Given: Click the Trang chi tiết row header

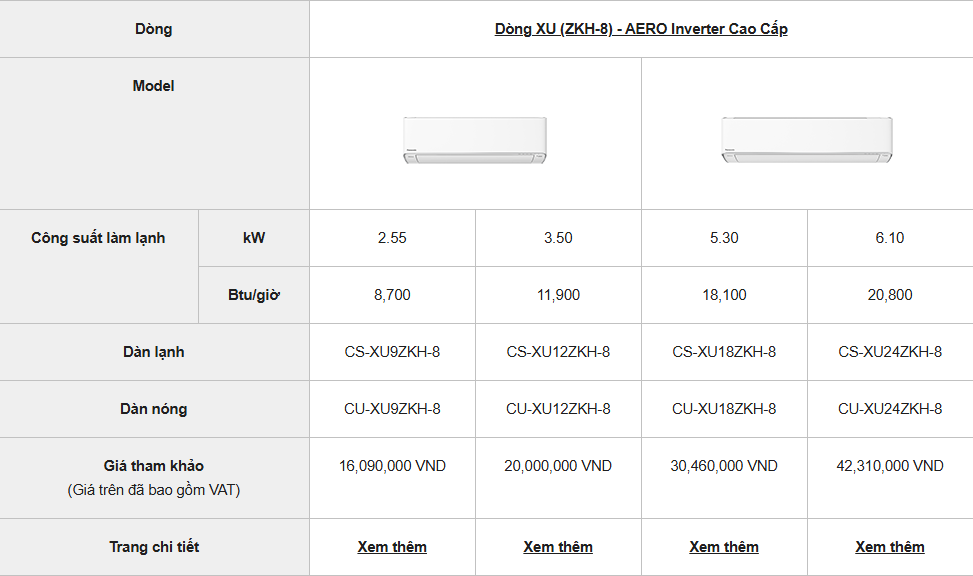Looking at the screenshot, I should (x=154, y=547).
